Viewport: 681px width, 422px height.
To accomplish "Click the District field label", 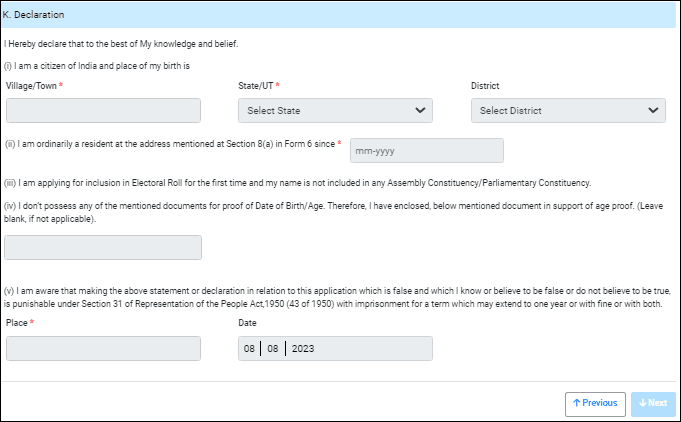I will 485,86.
